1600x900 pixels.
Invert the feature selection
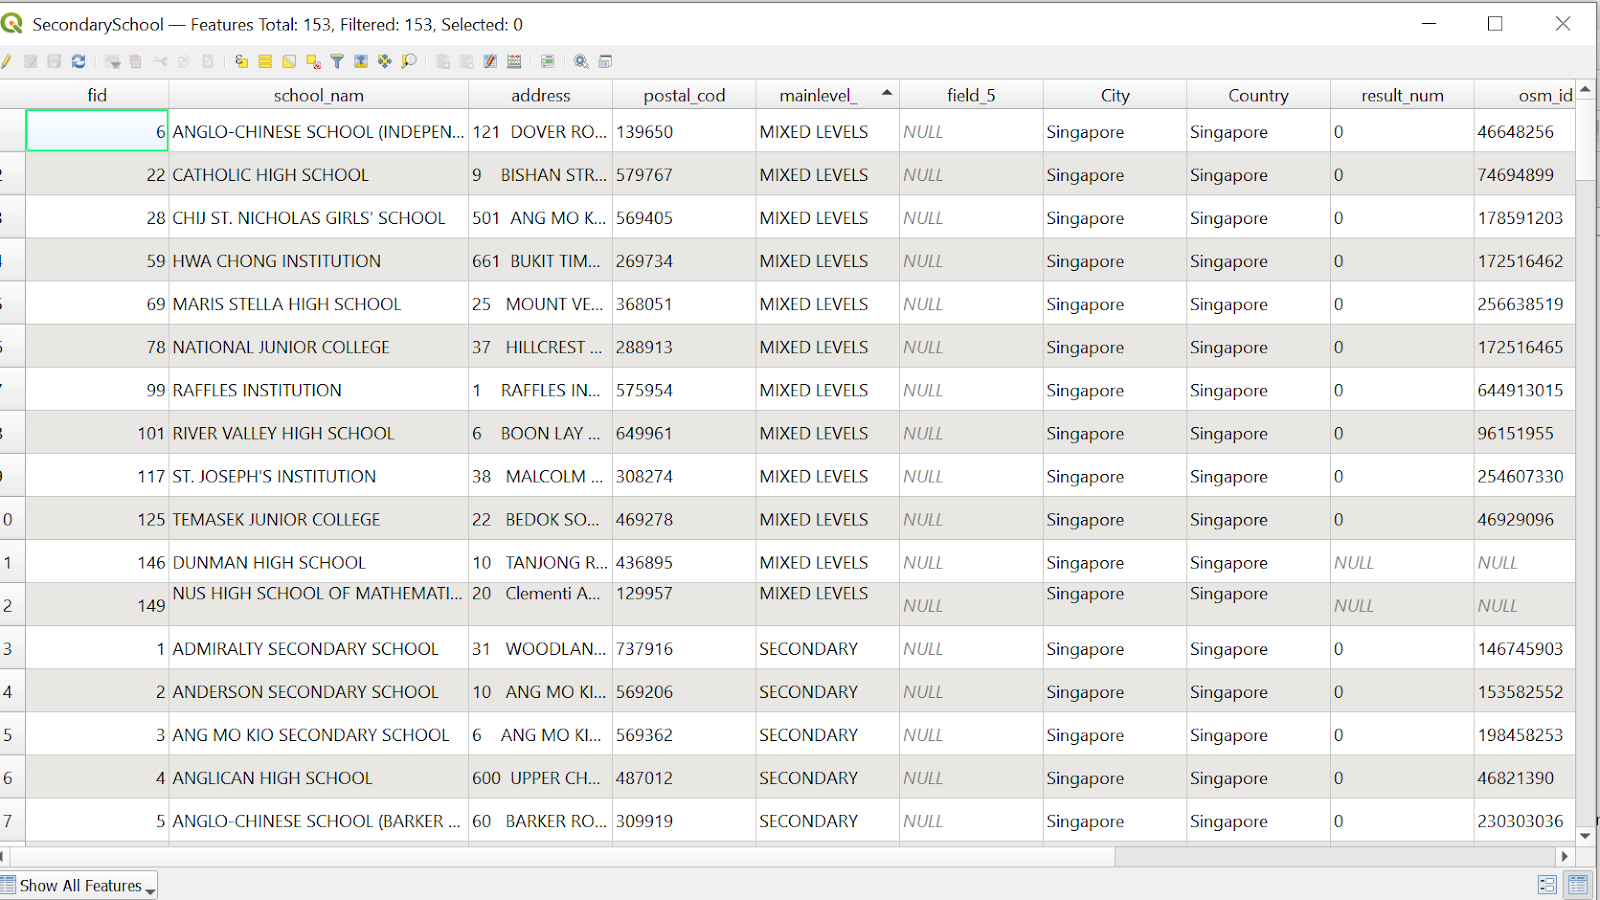(289, 62)
